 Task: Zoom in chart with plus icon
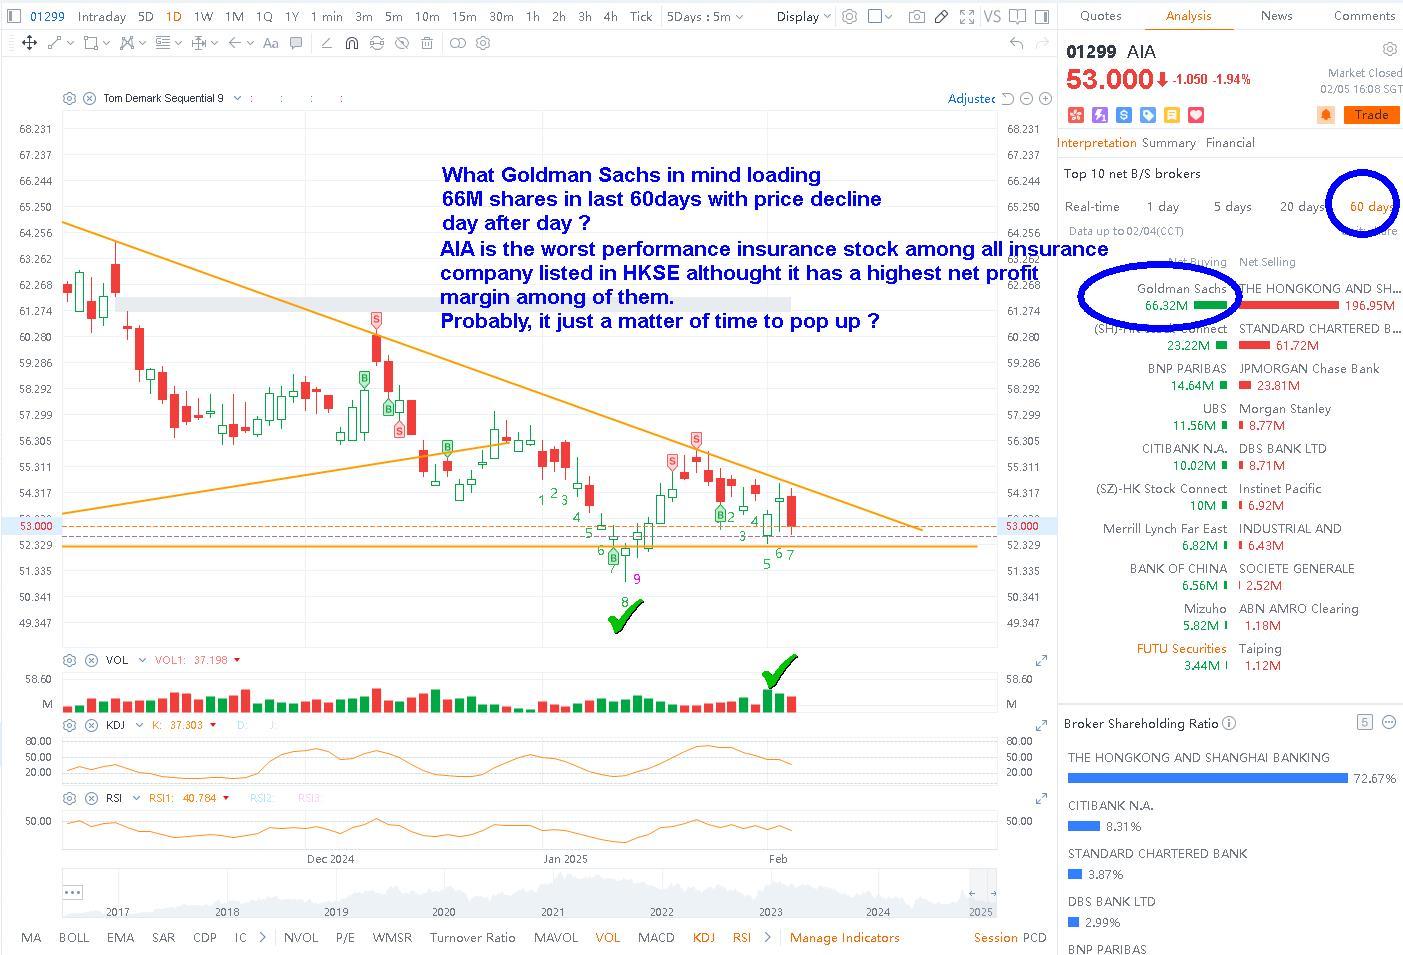click(1045, 98)
